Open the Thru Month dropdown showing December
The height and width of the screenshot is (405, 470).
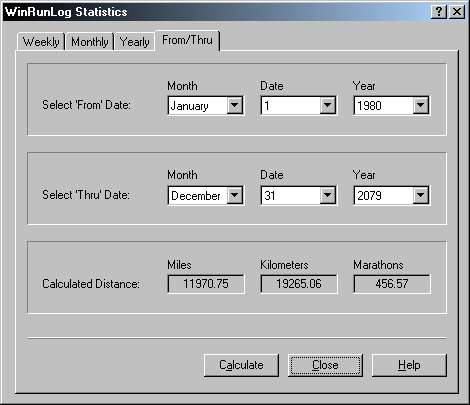tap(206, 195)
